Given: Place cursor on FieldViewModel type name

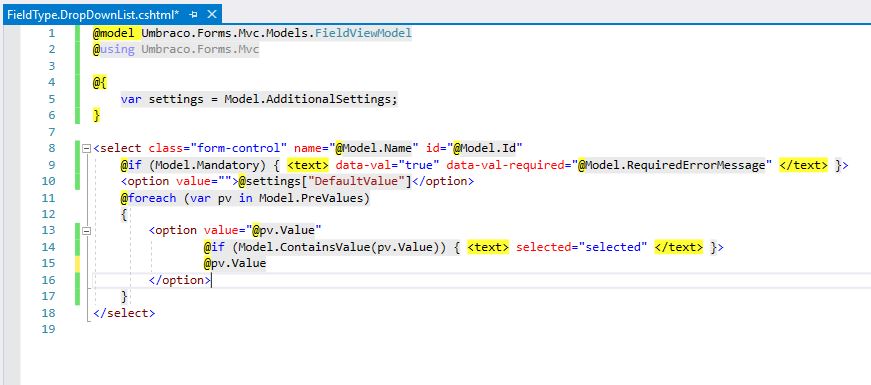Looking at the screenshot, I should tap(363, 33).
